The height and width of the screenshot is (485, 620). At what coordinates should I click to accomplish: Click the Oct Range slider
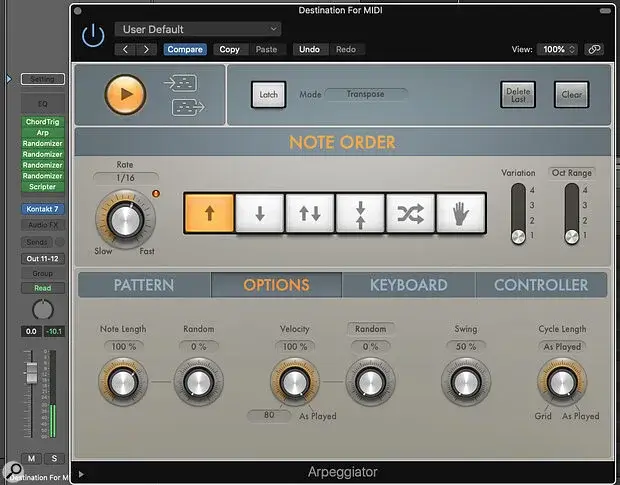571,212
